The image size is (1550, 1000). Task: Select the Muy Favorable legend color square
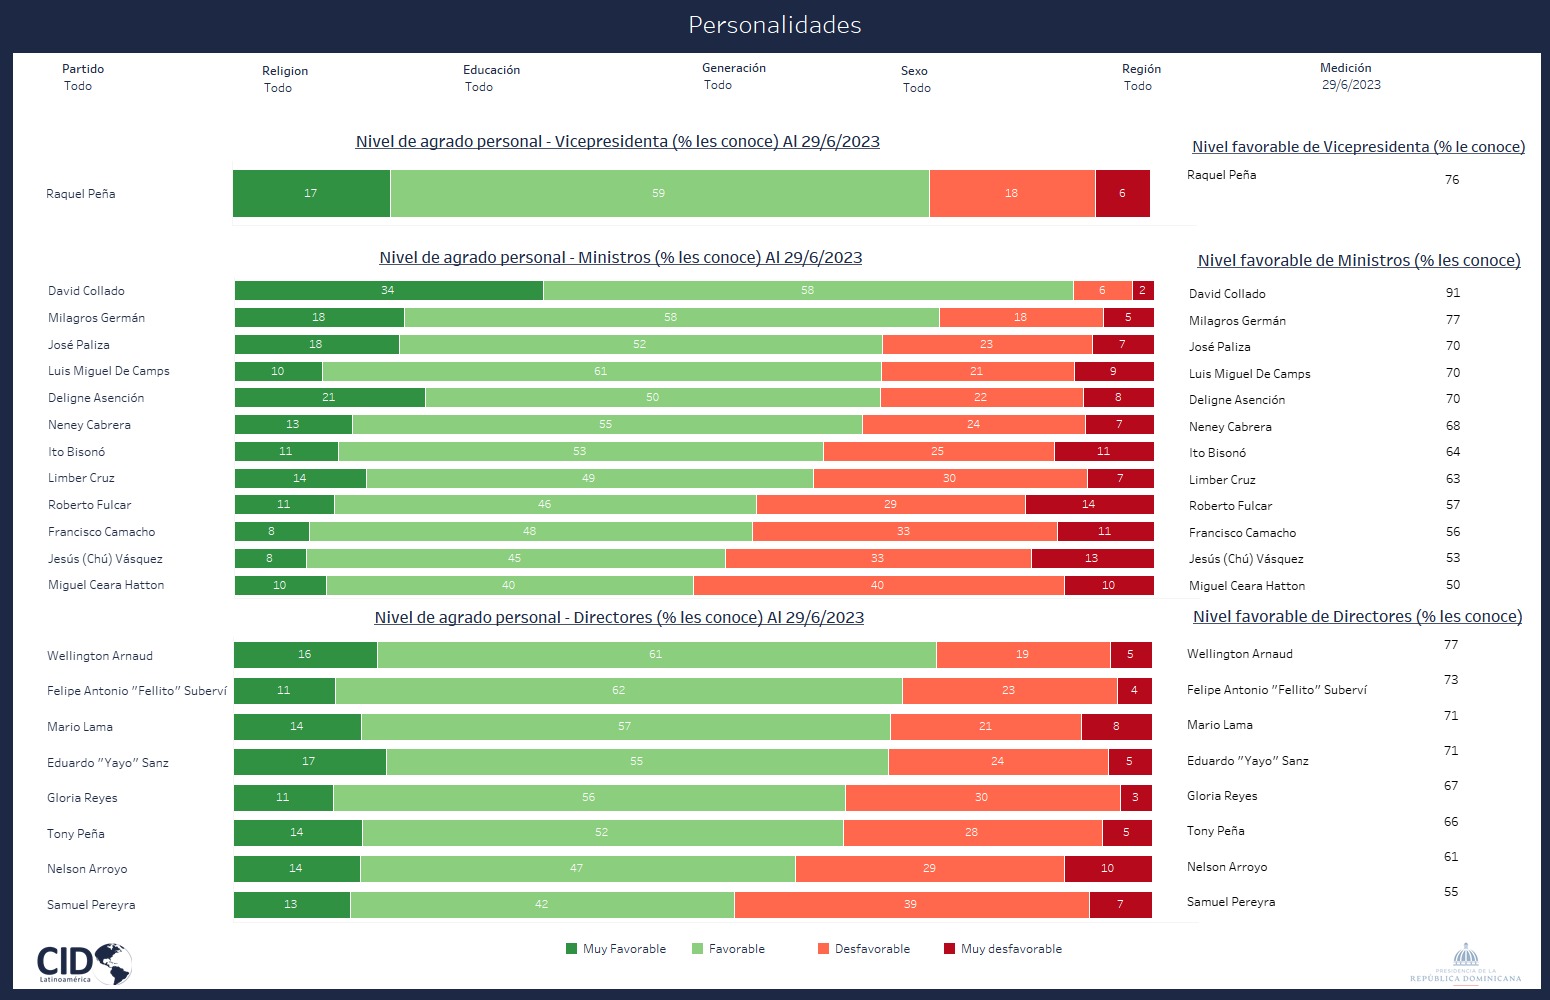click(x=571, y=949)
